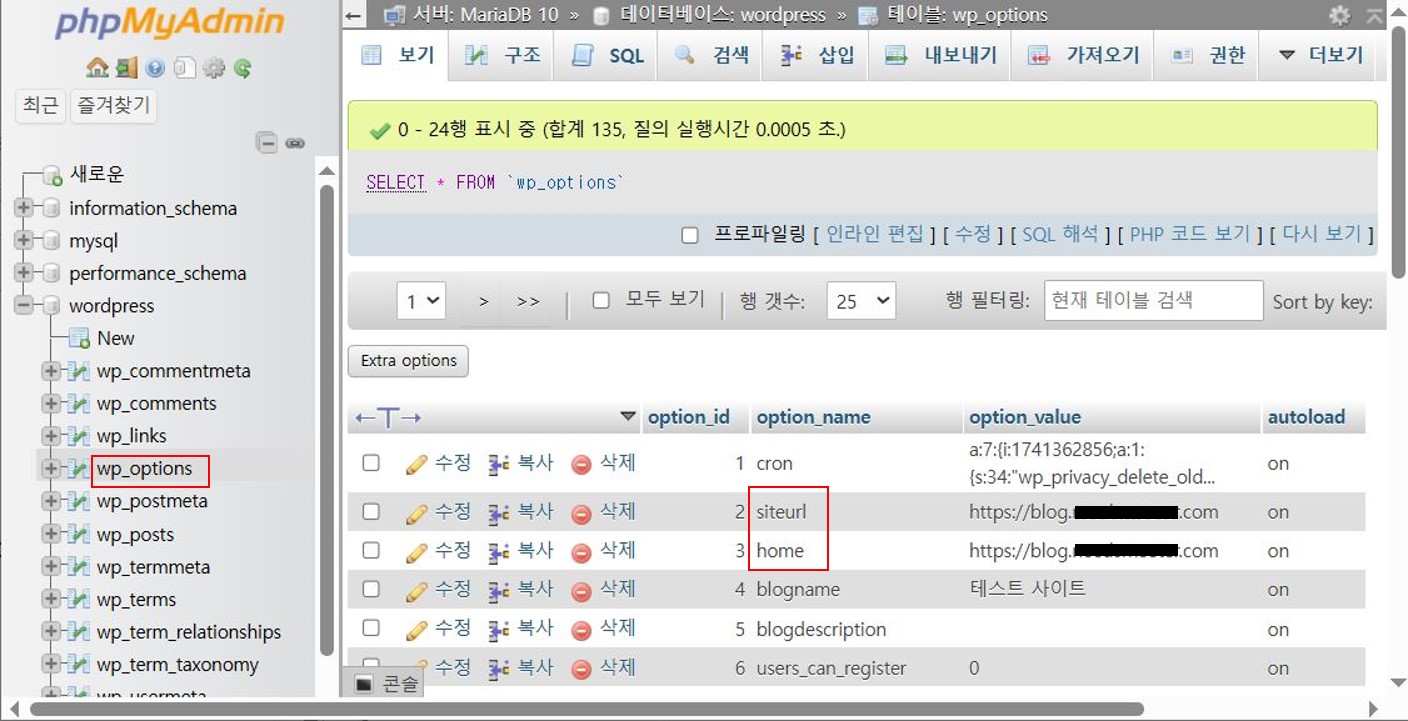Click the delete icon in the home row
Screen dimensions: 1408x721
point(581,551)
